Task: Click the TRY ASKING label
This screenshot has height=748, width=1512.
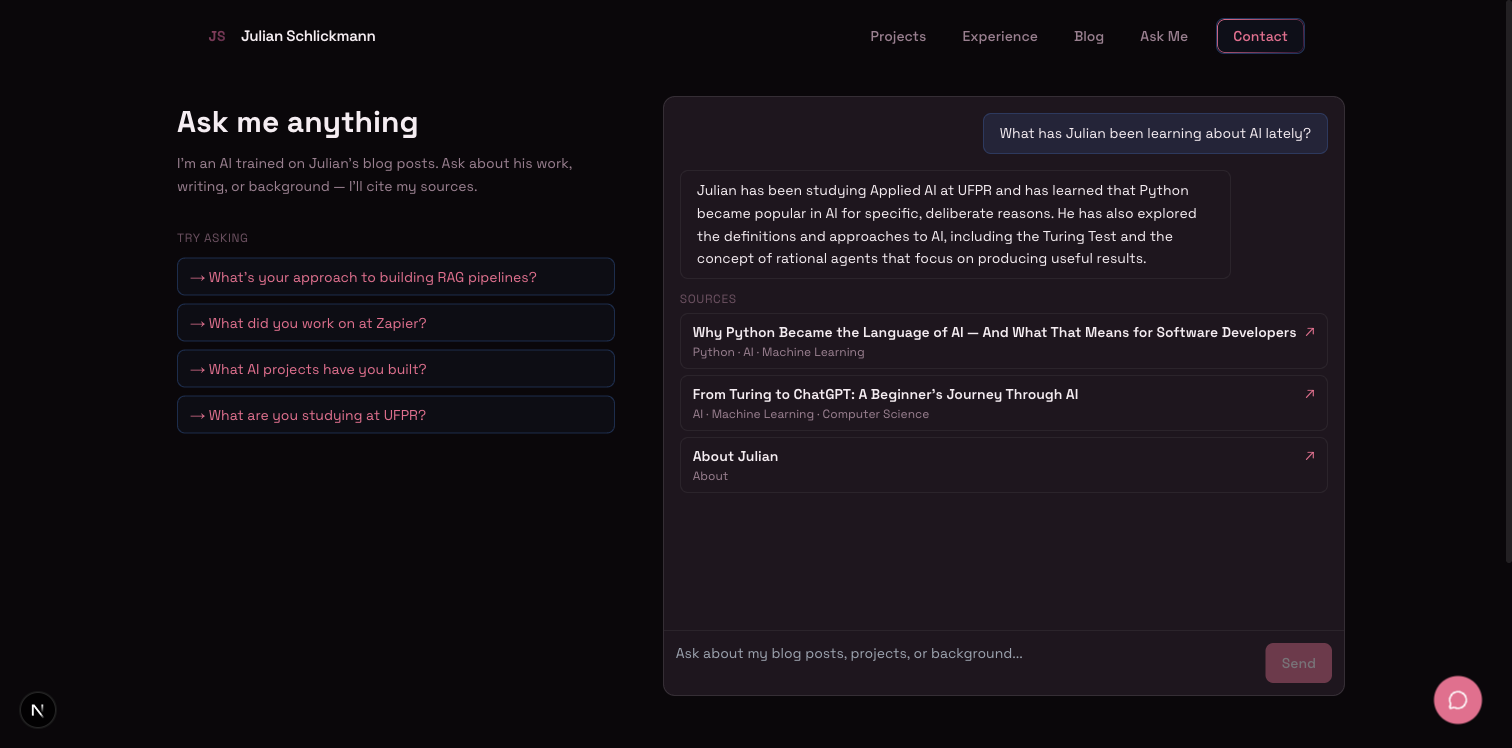Action: pos(212,238)
